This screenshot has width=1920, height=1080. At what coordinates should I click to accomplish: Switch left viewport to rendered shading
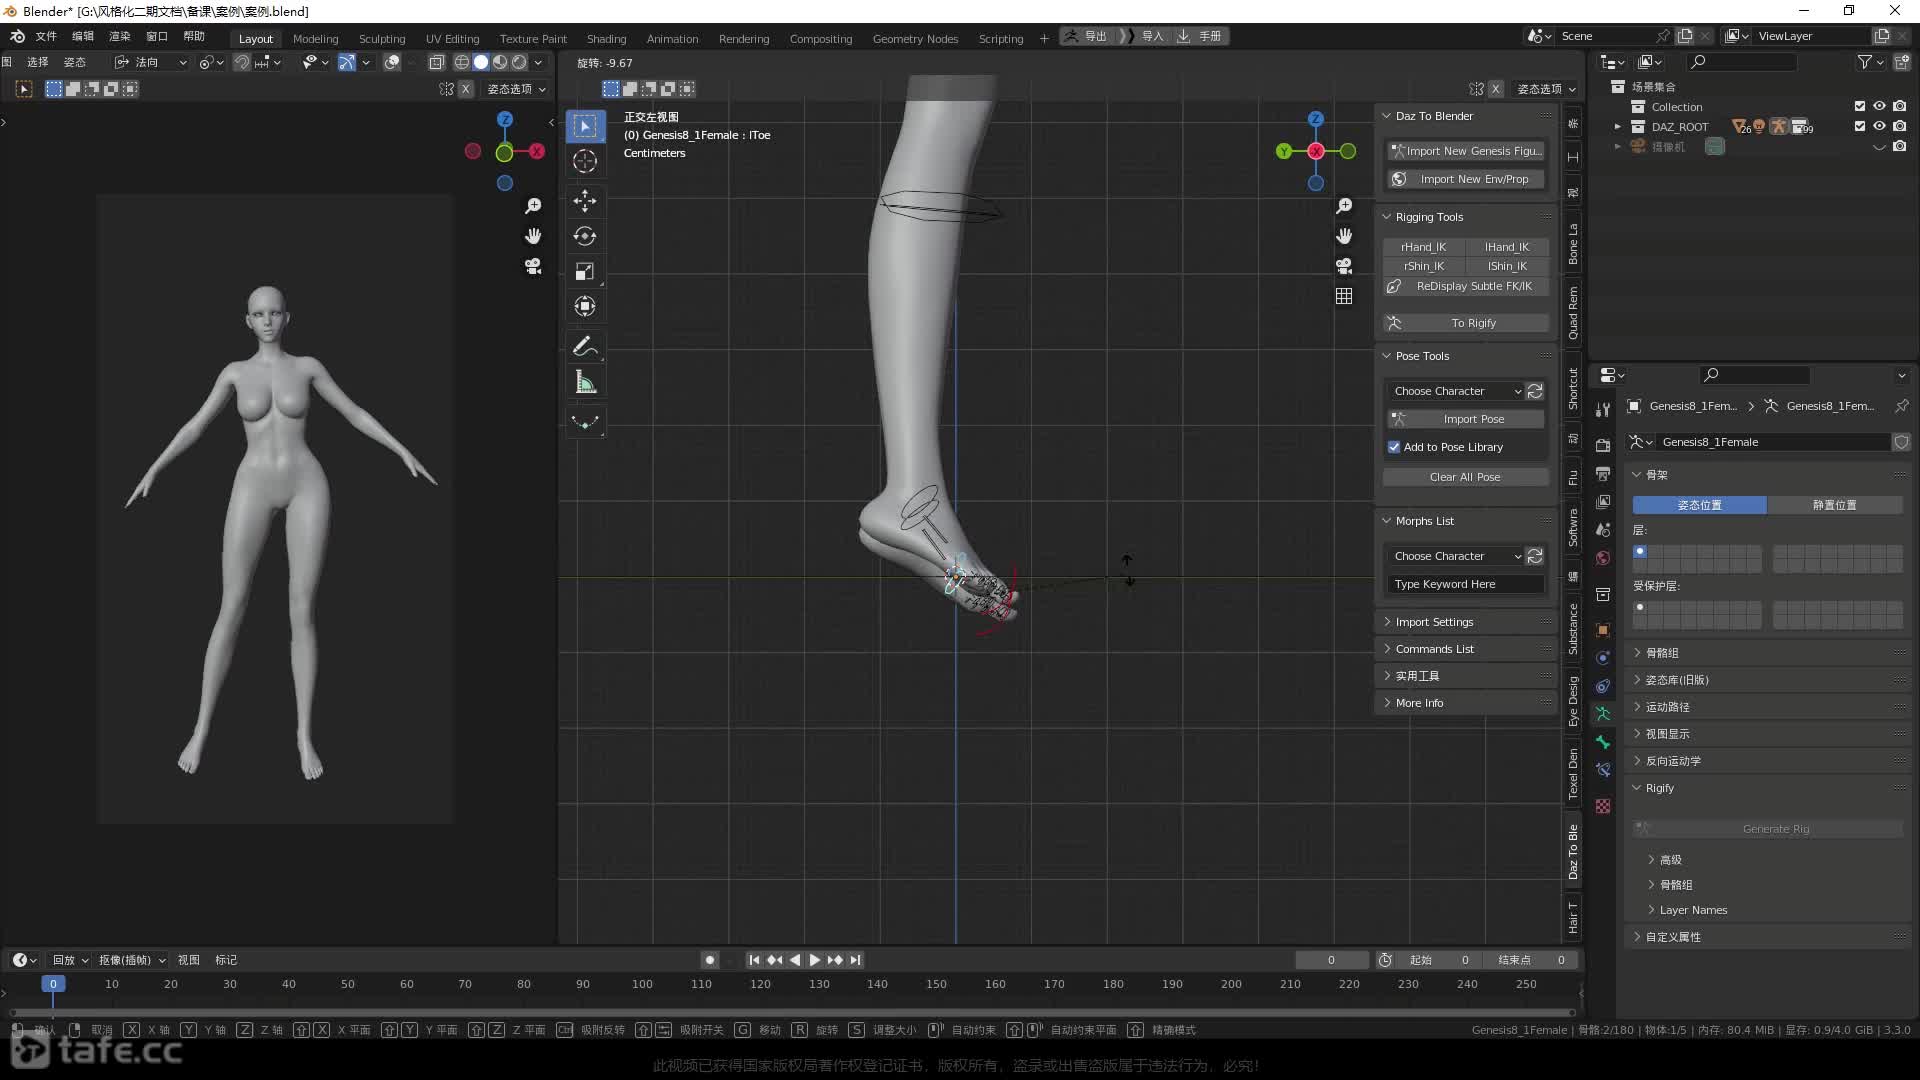point(519,62)
